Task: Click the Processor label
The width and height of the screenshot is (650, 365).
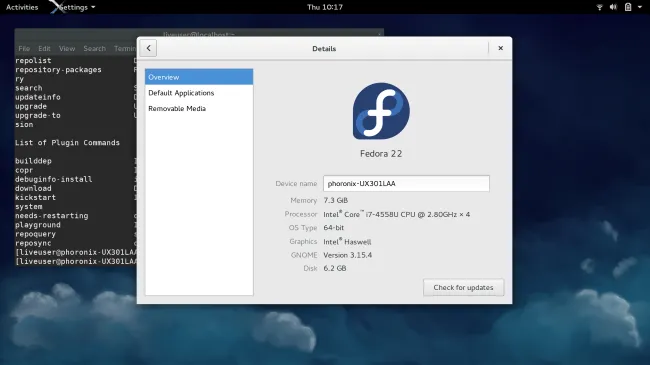Action: 301,214
